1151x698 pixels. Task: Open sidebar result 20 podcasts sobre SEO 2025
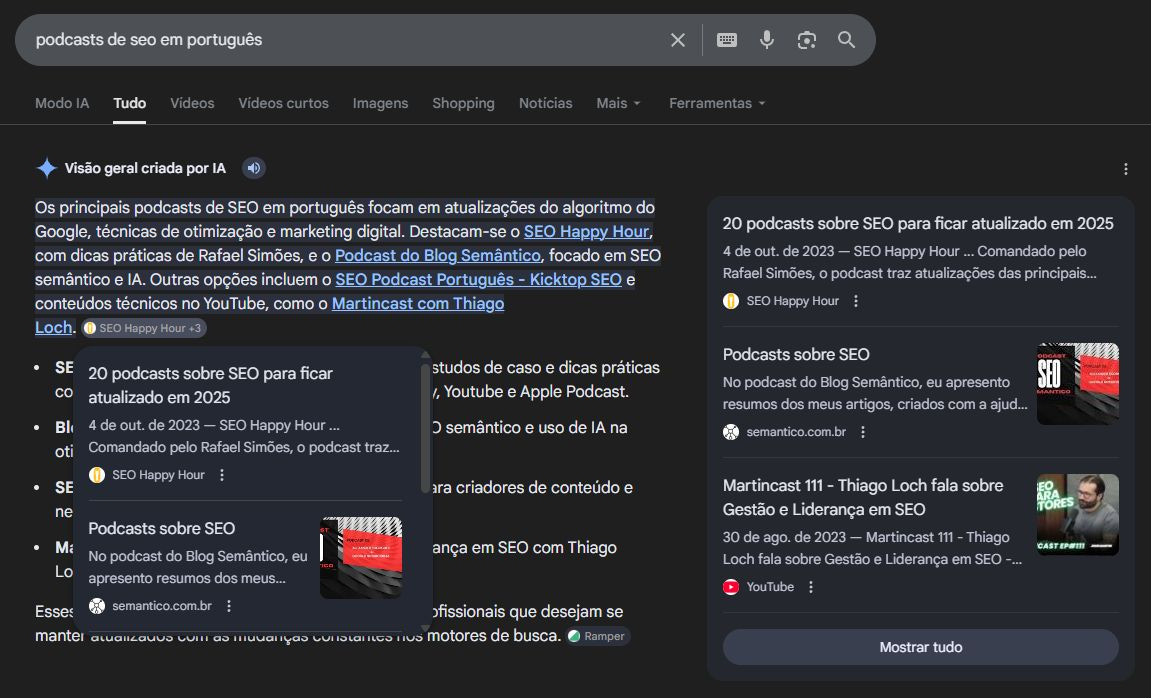pyautogui.click(x=918, y=223)
